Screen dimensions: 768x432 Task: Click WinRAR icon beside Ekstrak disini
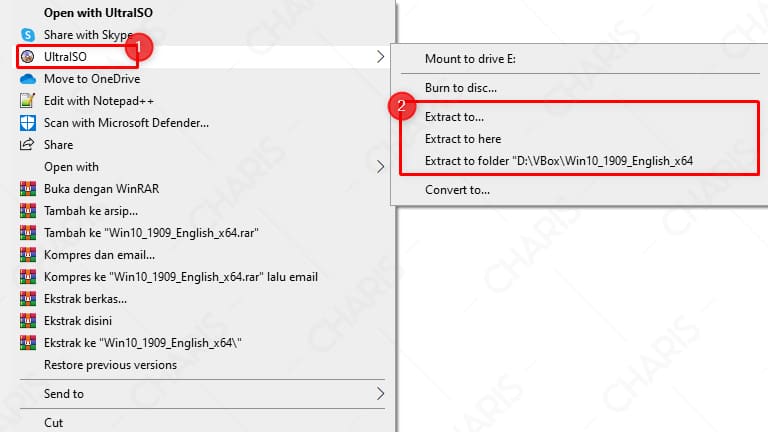point(28,321)
